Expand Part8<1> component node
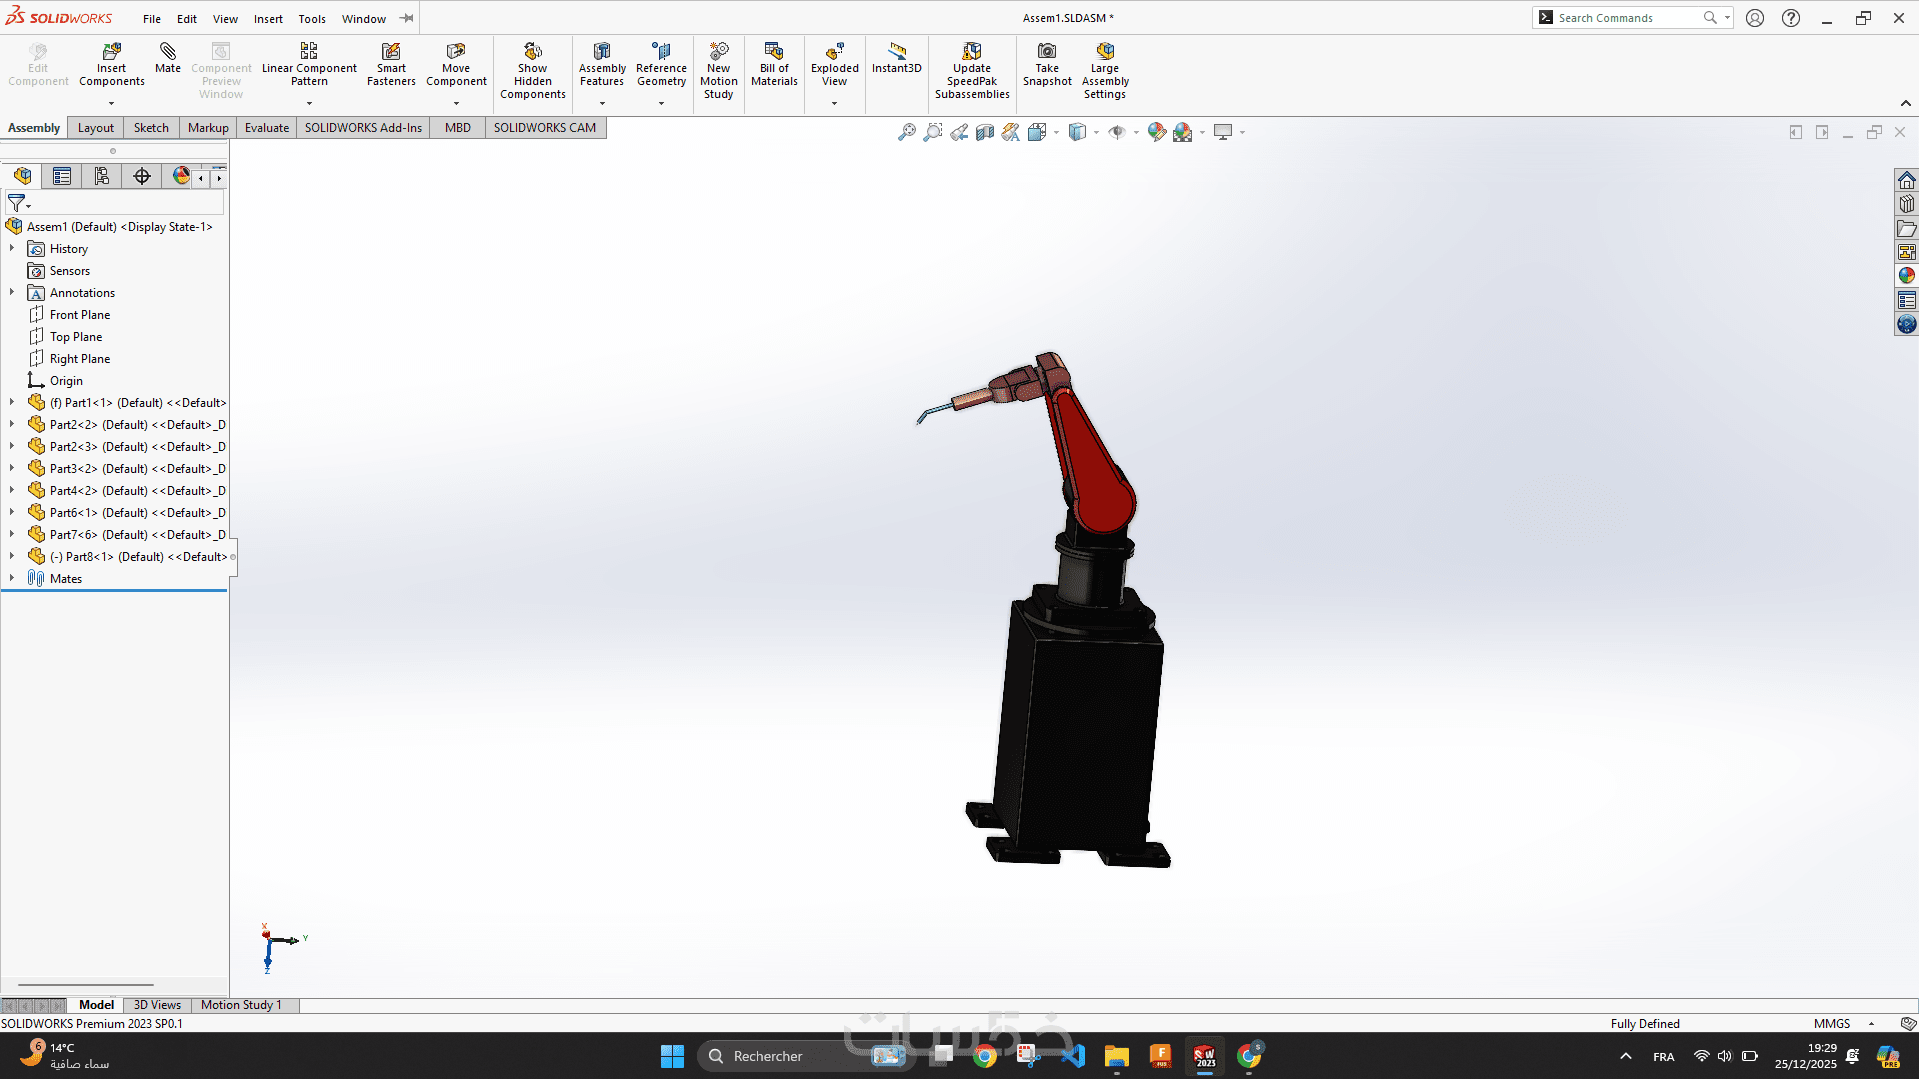1919x1079 pixels. (x=12, y=556)
